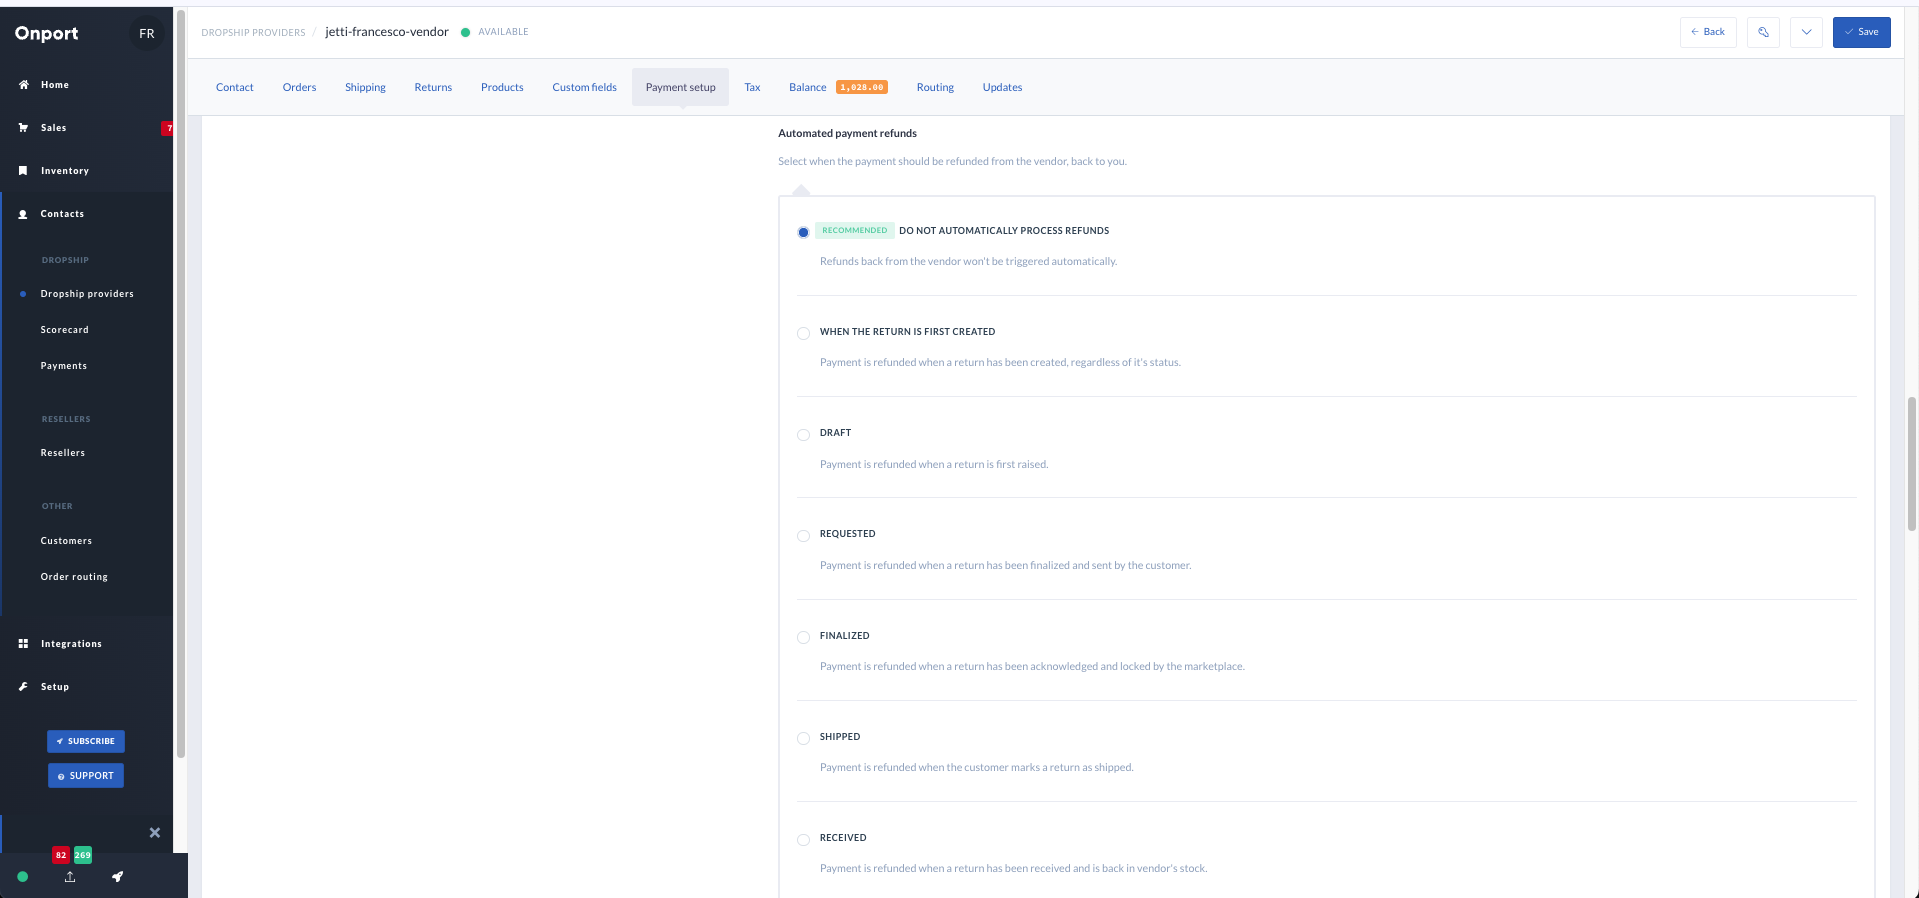
Task: Click the Onport logo
Action: (46, 33)
